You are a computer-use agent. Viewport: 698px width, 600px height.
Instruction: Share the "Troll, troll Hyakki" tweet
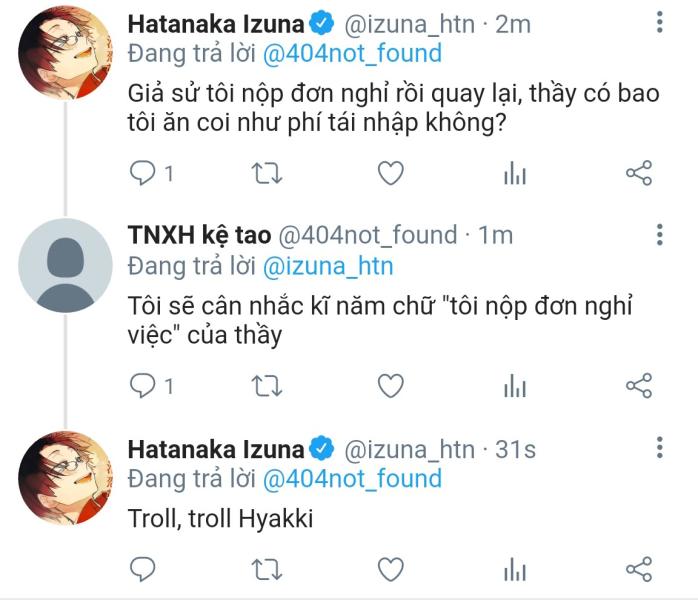tap(639, 569)
